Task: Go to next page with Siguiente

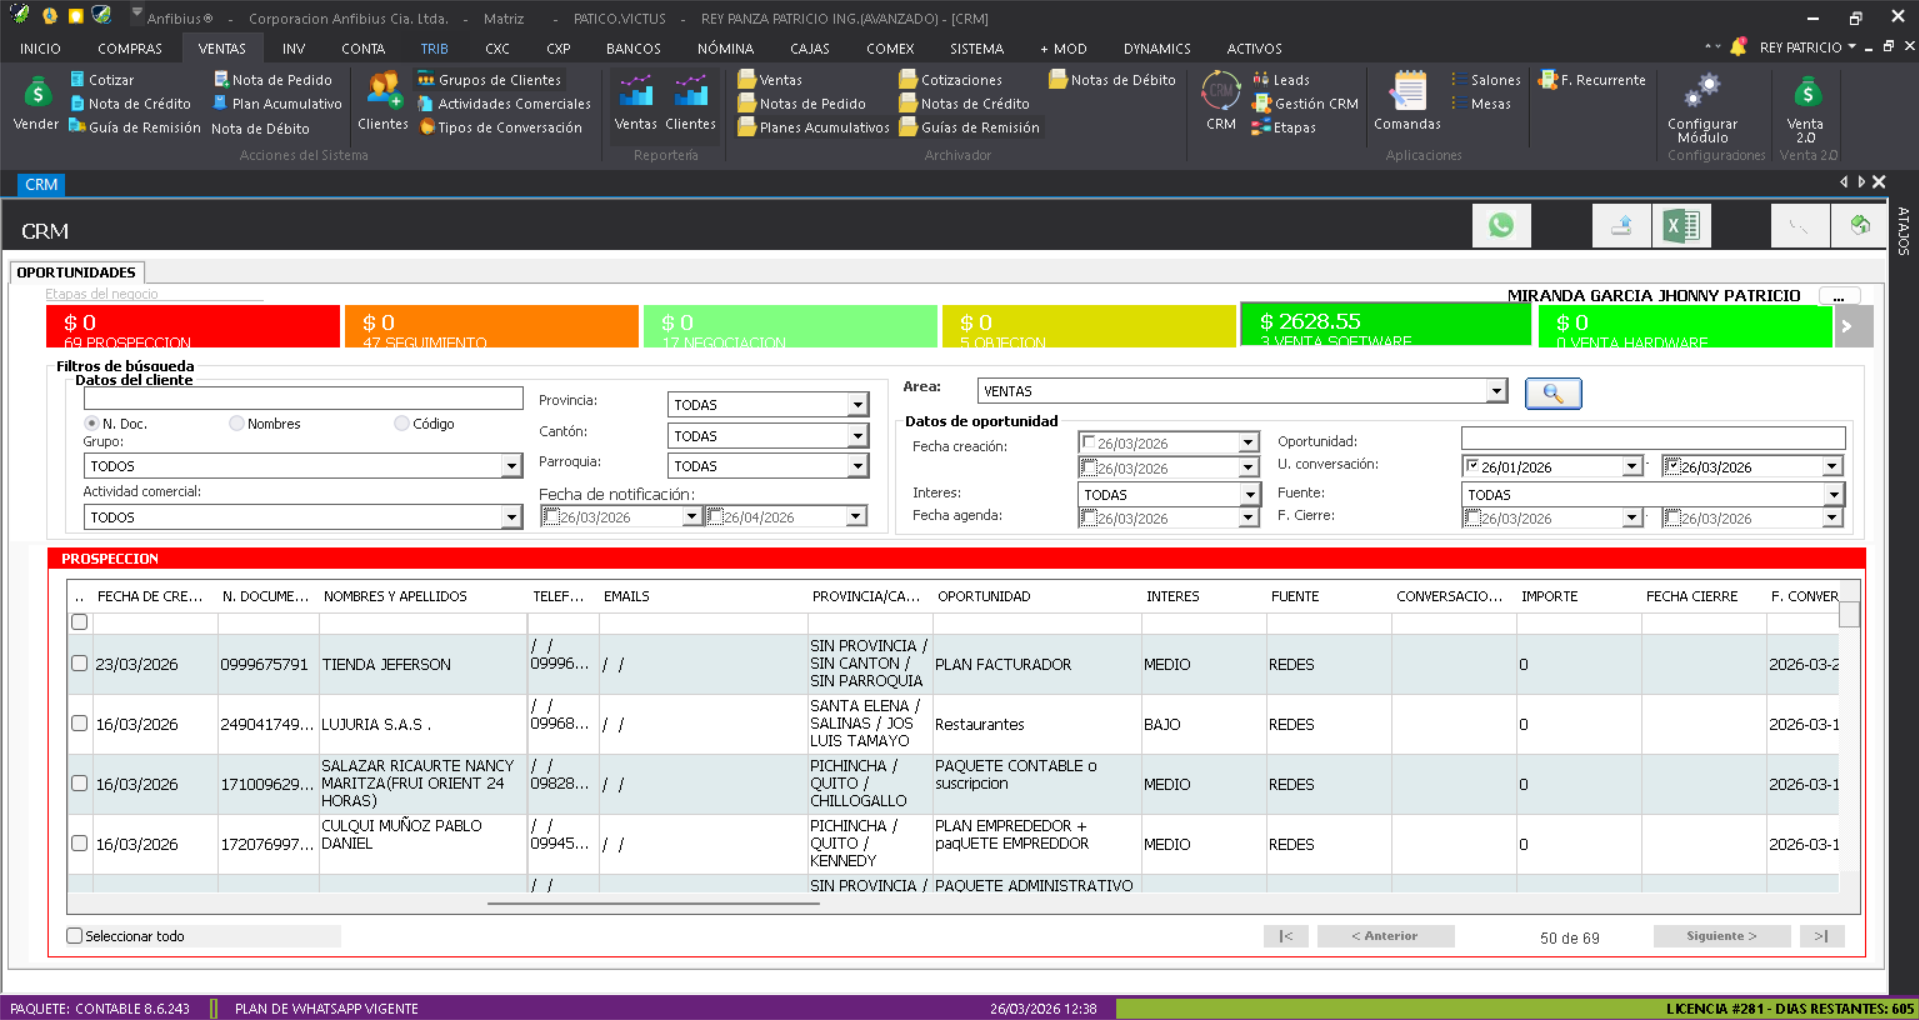Action: [x=1720, y=936]
